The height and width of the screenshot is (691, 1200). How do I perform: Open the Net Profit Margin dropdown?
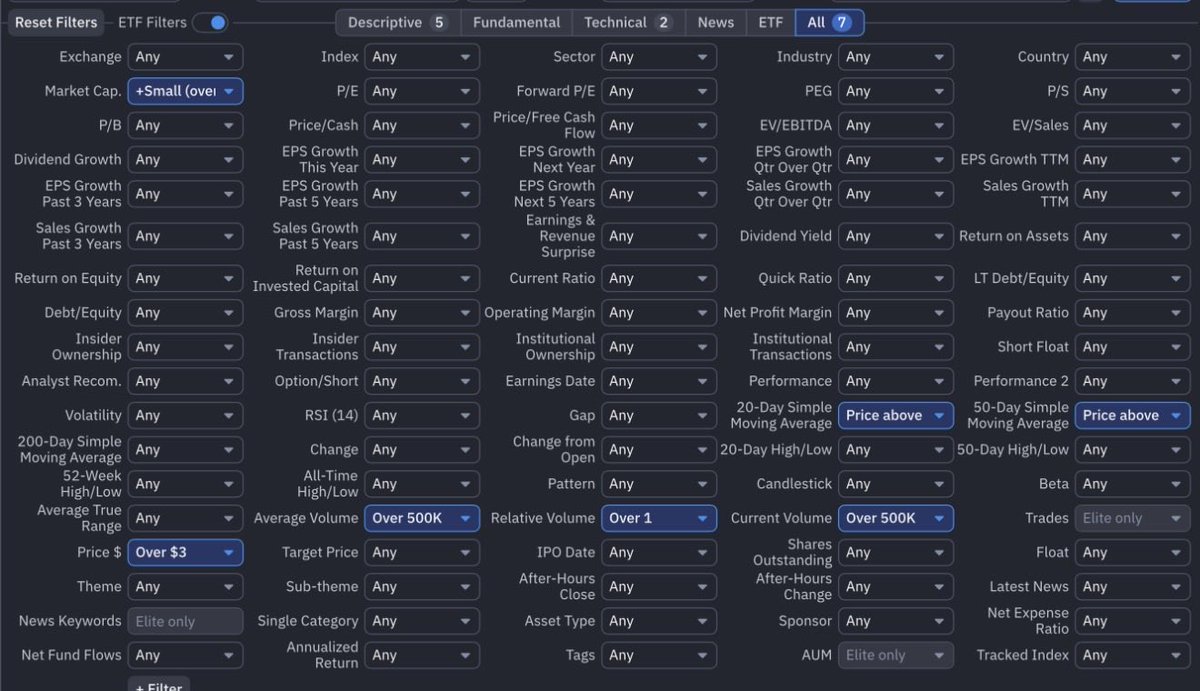(x=896, y=313)
